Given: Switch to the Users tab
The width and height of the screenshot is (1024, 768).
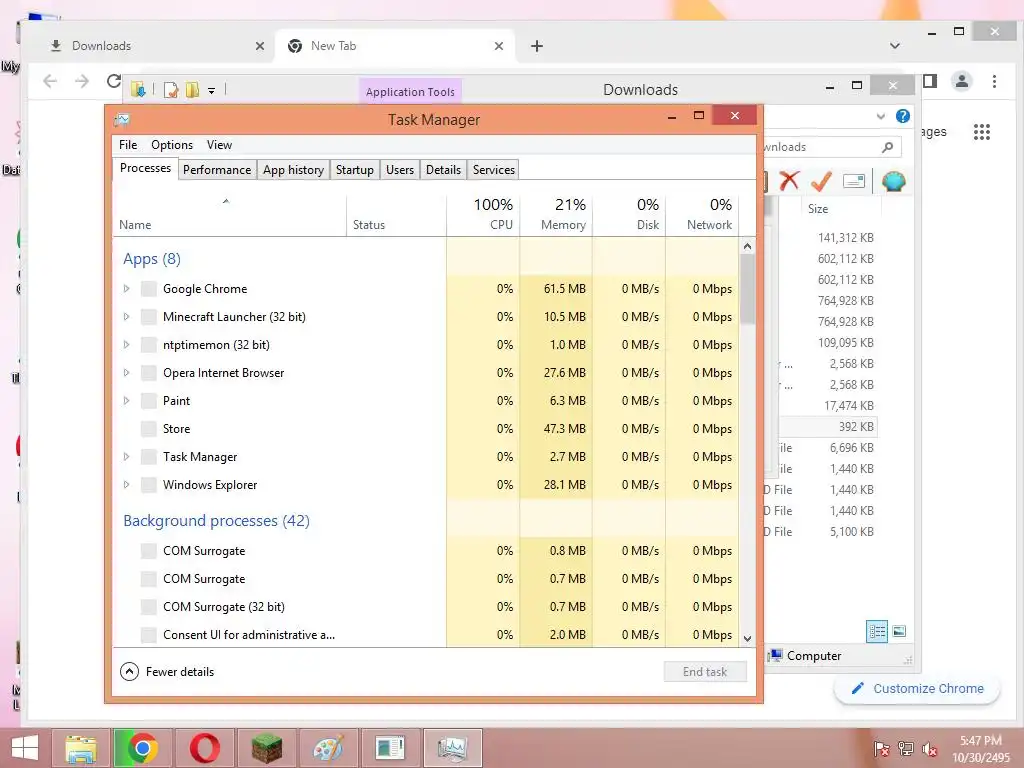Looking at the screenshot, I should coord(400,170).
